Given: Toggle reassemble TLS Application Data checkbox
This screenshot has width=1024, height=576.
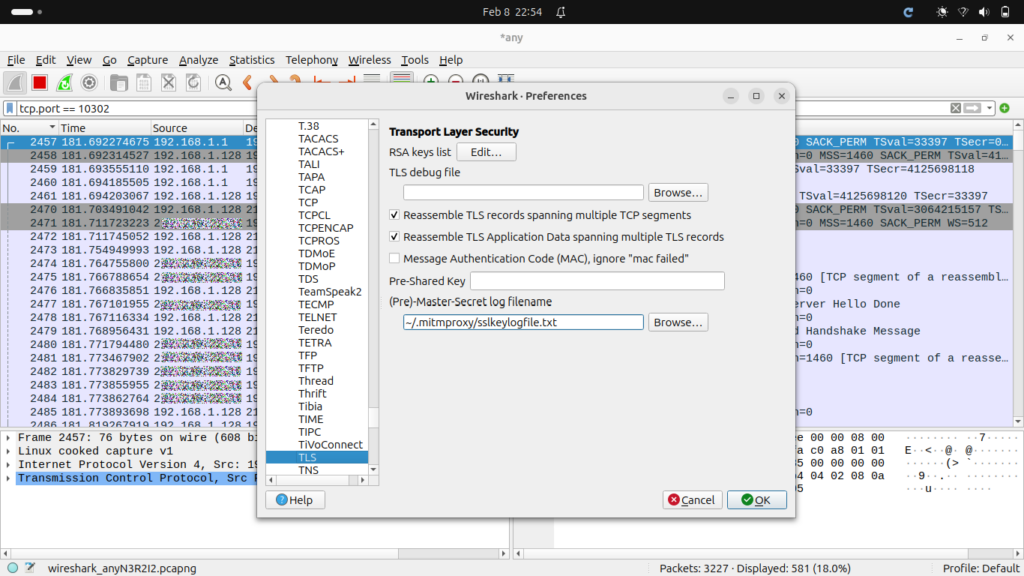Looking at the screenshot, I should click(x=394, y=236).
